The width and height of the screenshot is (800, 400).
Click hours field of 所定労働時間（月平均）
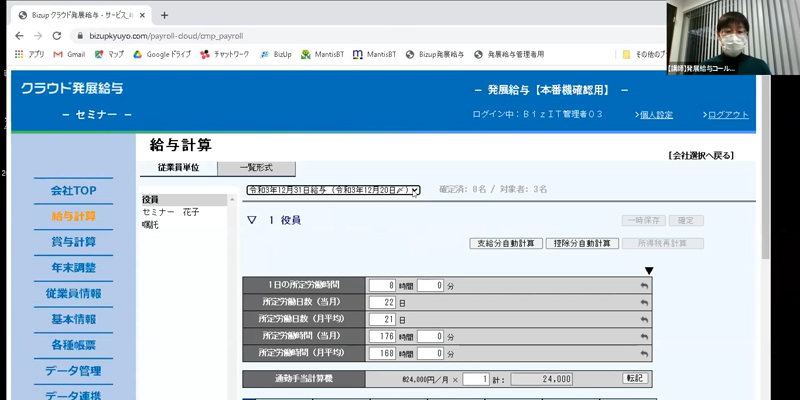click(x=383, y=354)
